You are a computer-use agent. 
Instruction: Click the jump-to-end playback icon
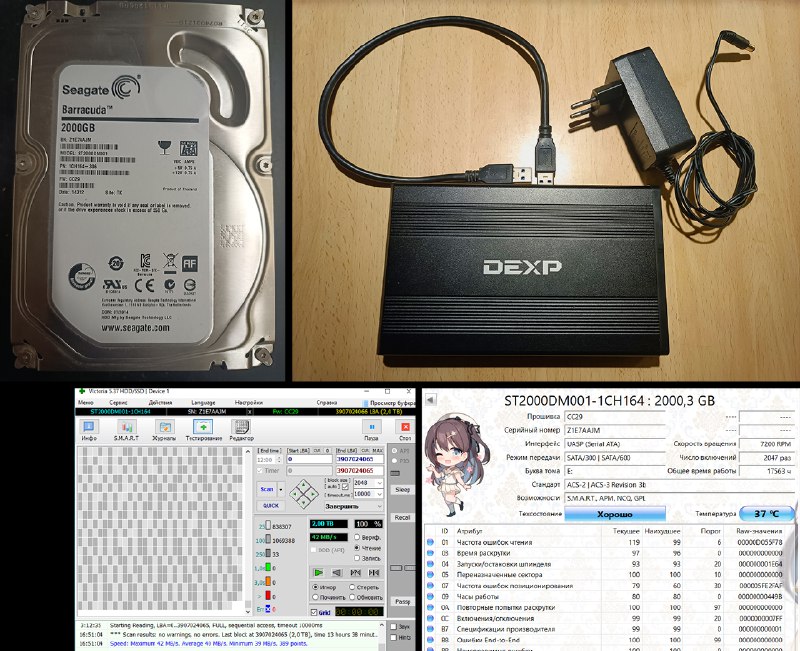(x=374, y=573)
